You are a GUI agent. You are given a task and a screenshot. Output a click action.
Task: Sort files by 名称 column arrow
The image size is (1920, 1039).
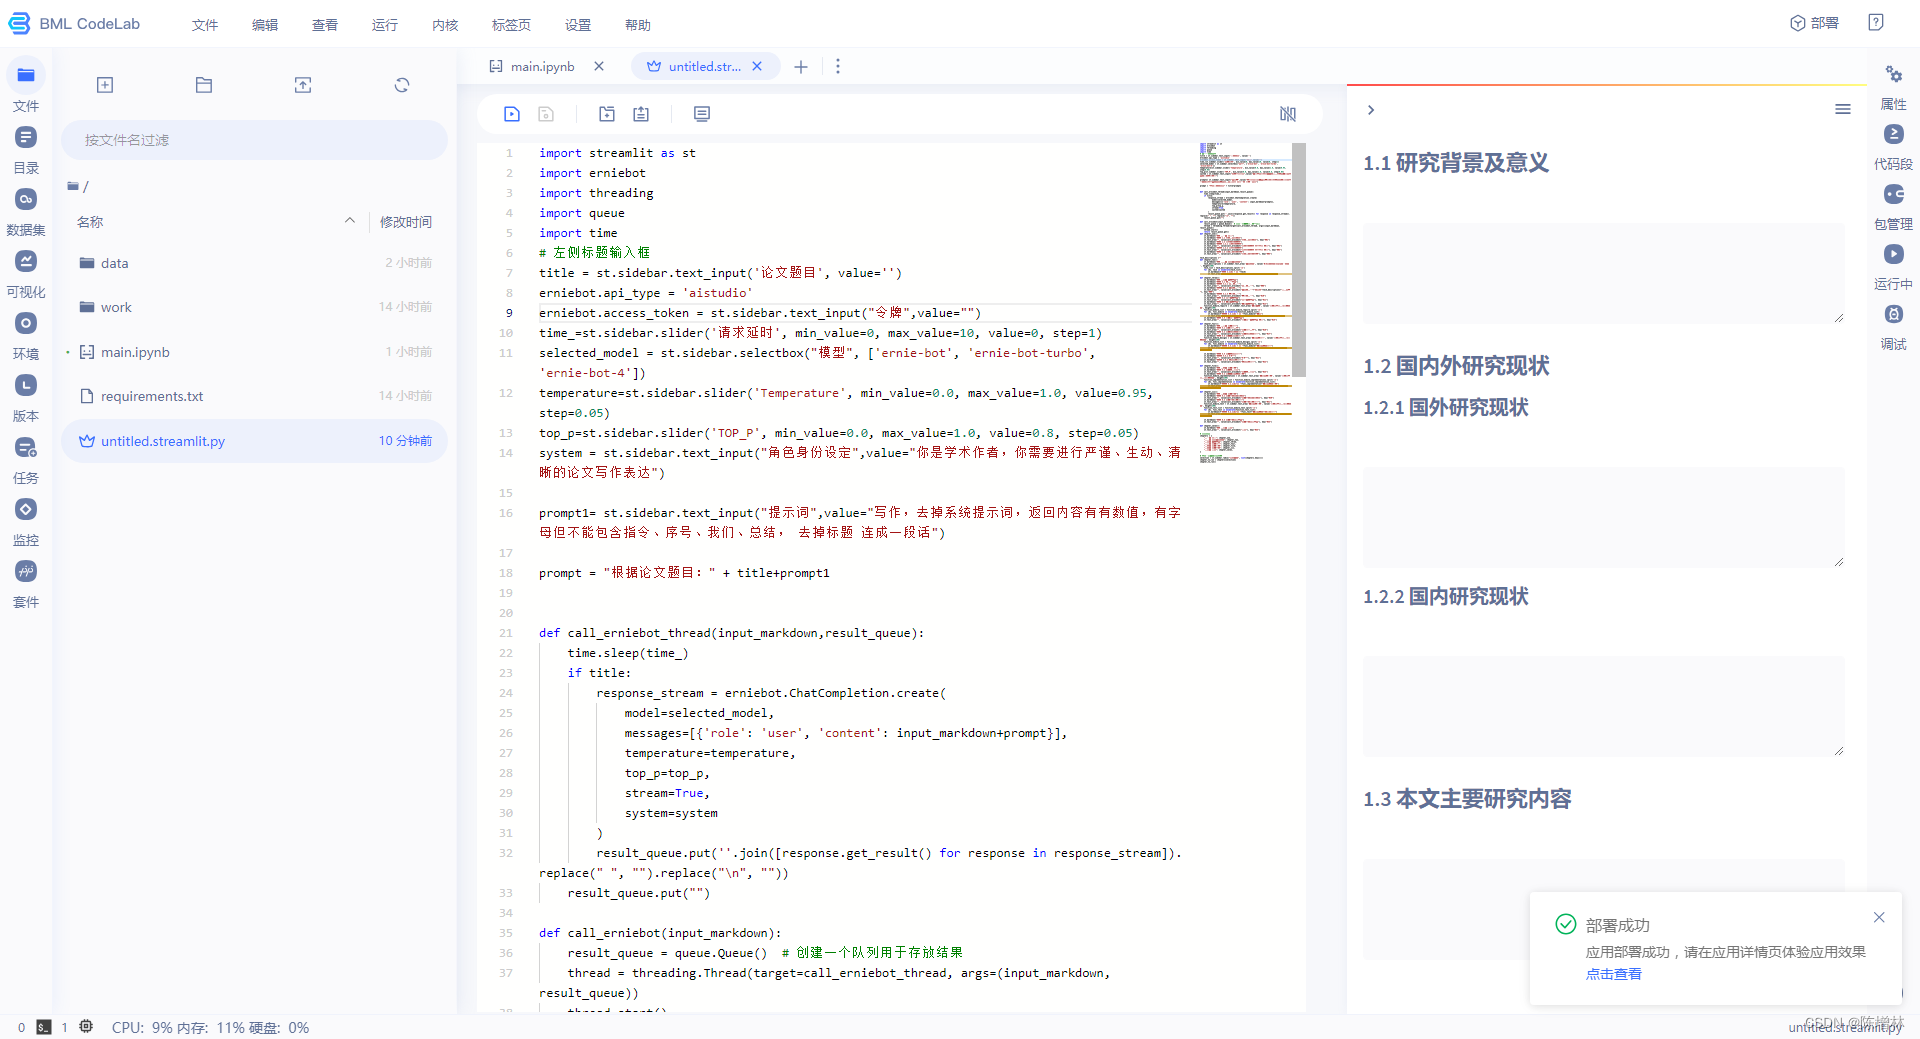[x=350, y=221]
